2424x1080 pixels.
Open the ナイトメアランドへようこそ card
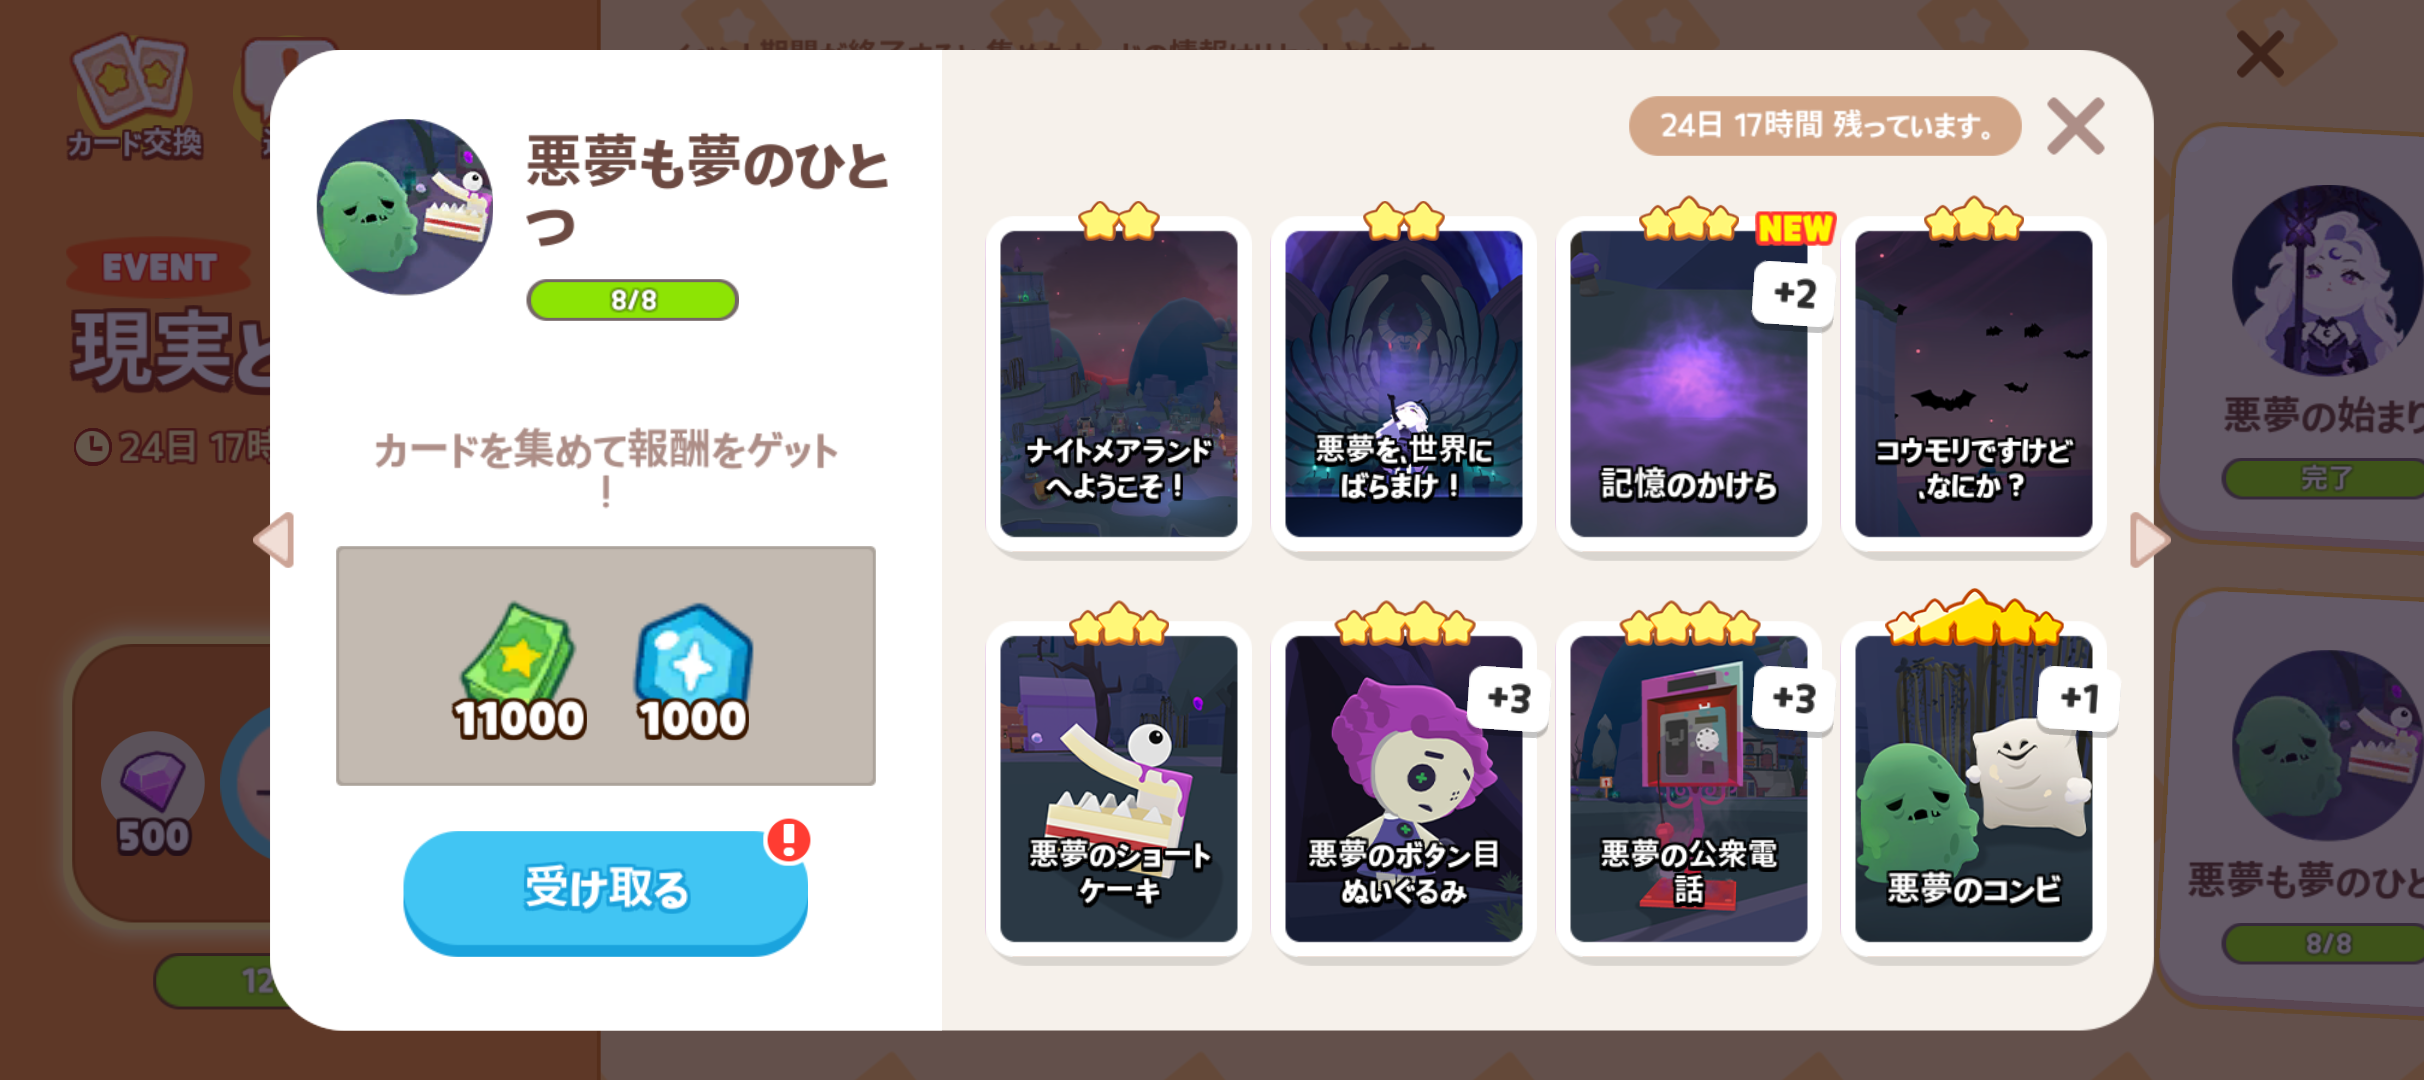[1118, 384]
